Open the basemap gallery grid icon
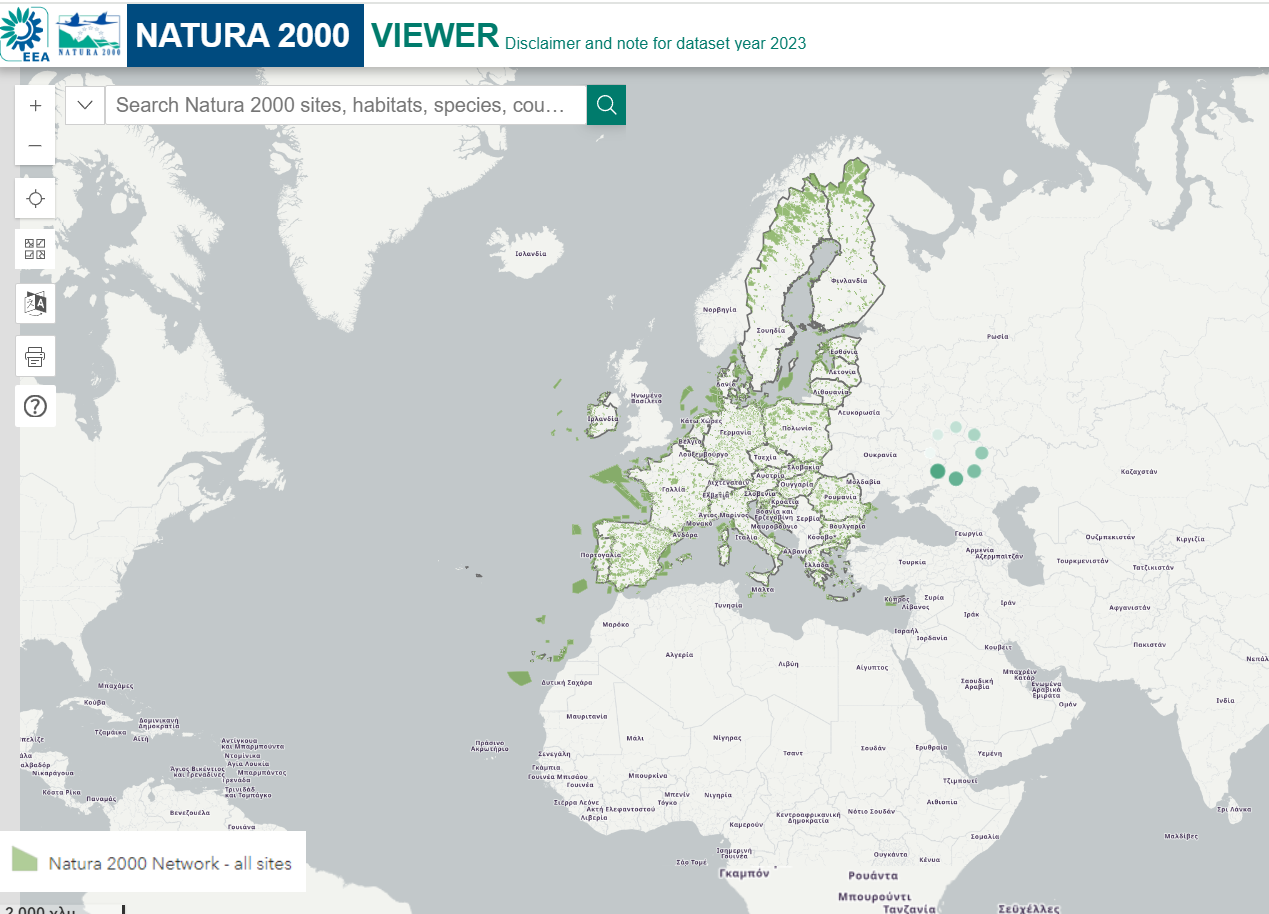Image resolution: width=1269 pixels, height=914 pixels. coord(35,249)
